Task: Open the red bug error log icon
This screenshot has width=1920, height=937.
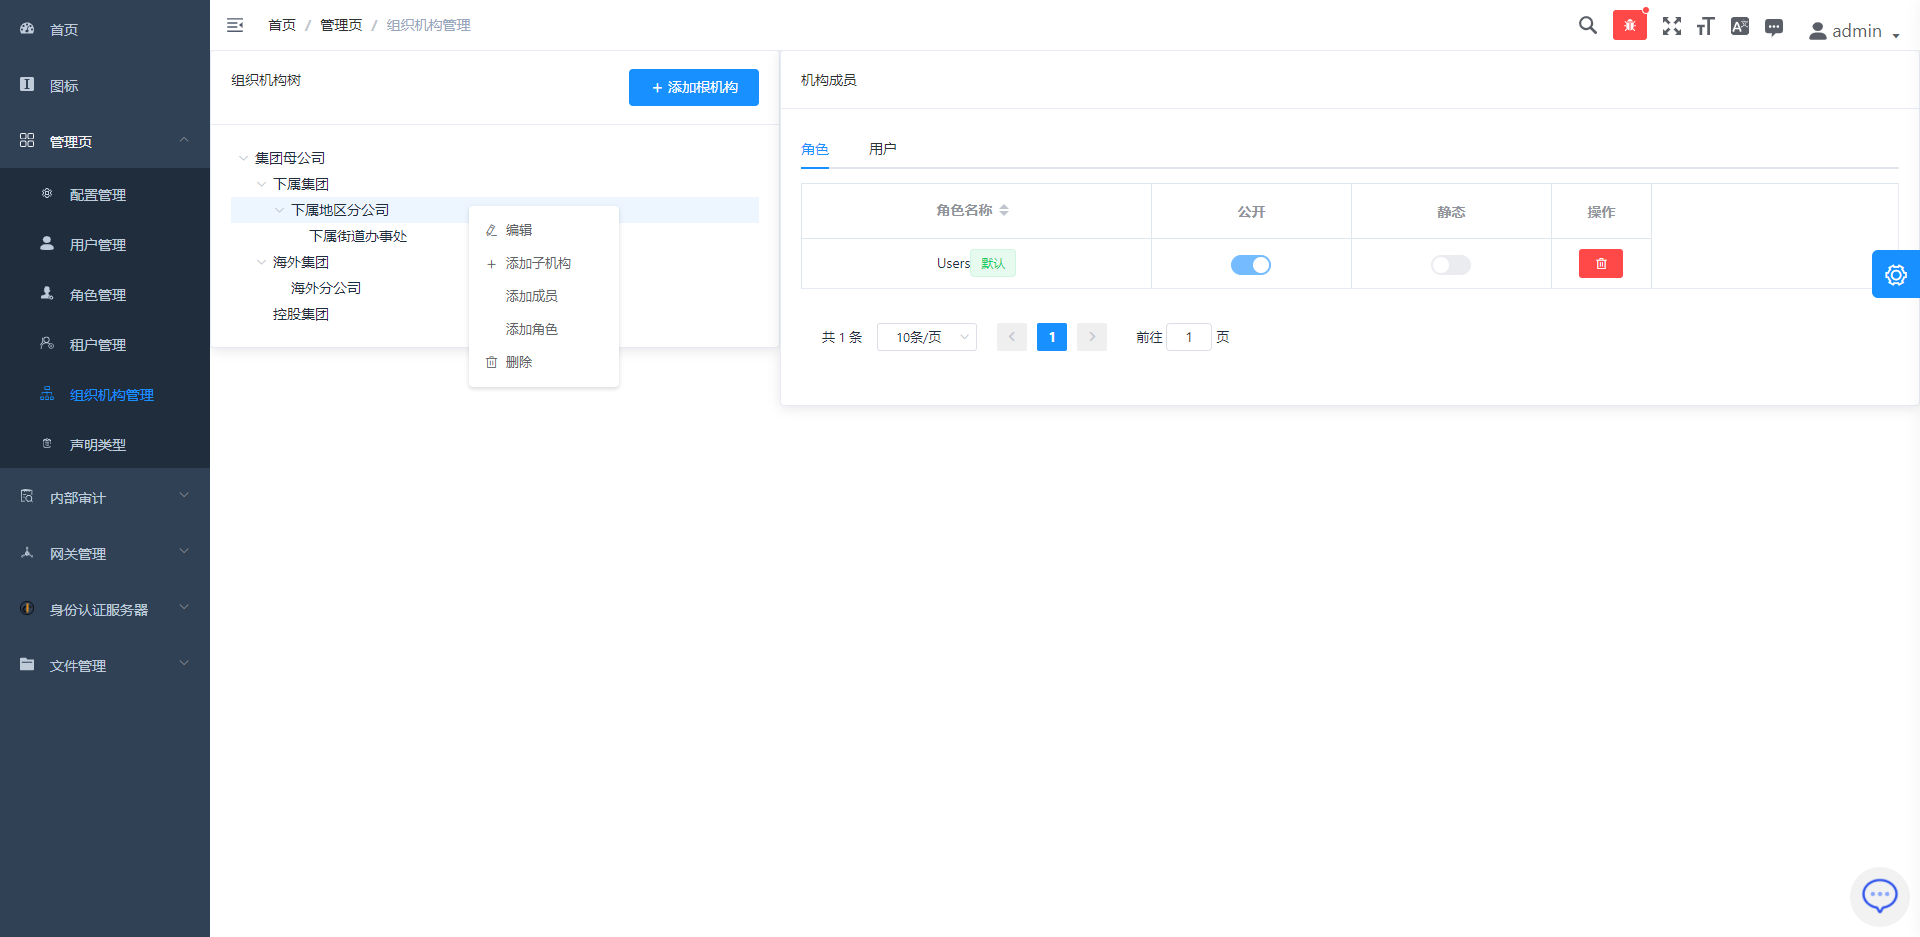Action: (1629, 26)
